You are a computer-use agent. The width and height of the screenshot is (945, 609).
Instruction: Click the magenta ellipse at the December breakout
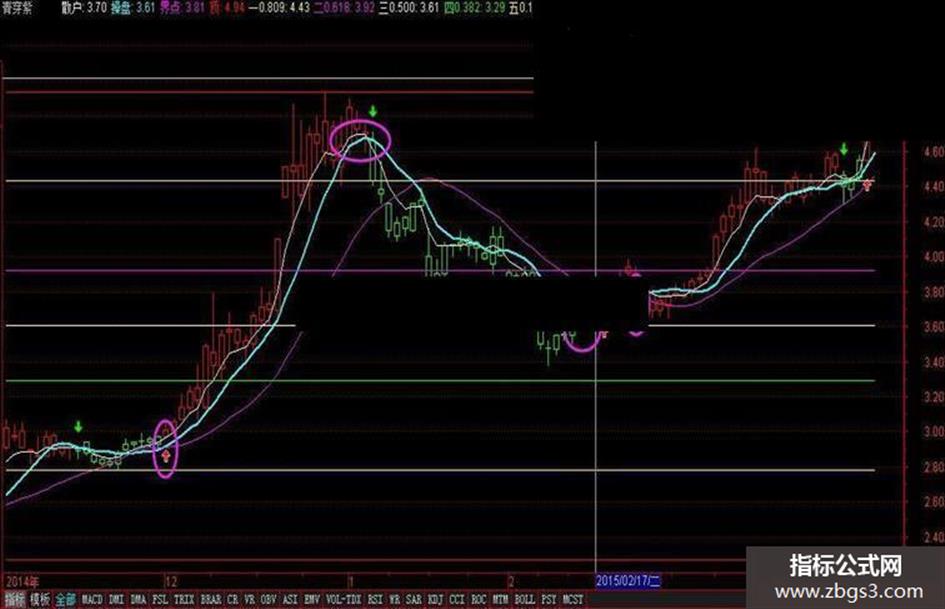[166, 449]
